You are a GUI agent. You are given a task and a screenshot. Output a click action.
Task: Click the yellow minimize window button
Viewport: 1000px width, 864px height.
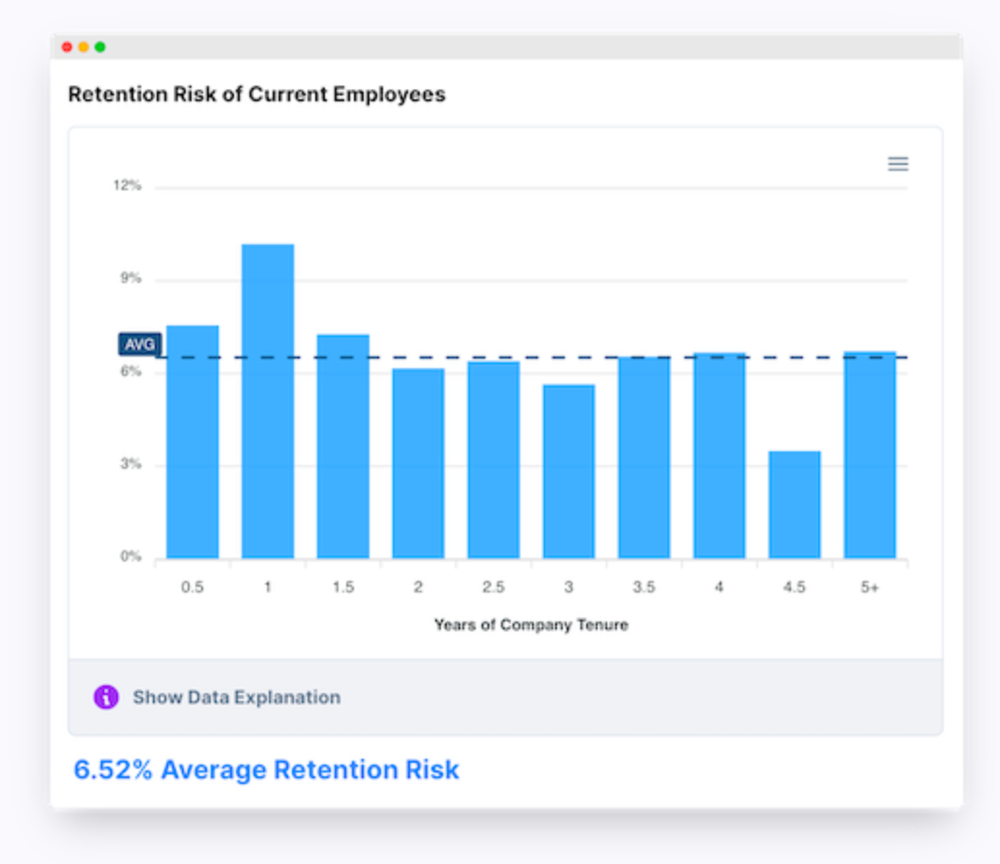click(x=84, y=47)
